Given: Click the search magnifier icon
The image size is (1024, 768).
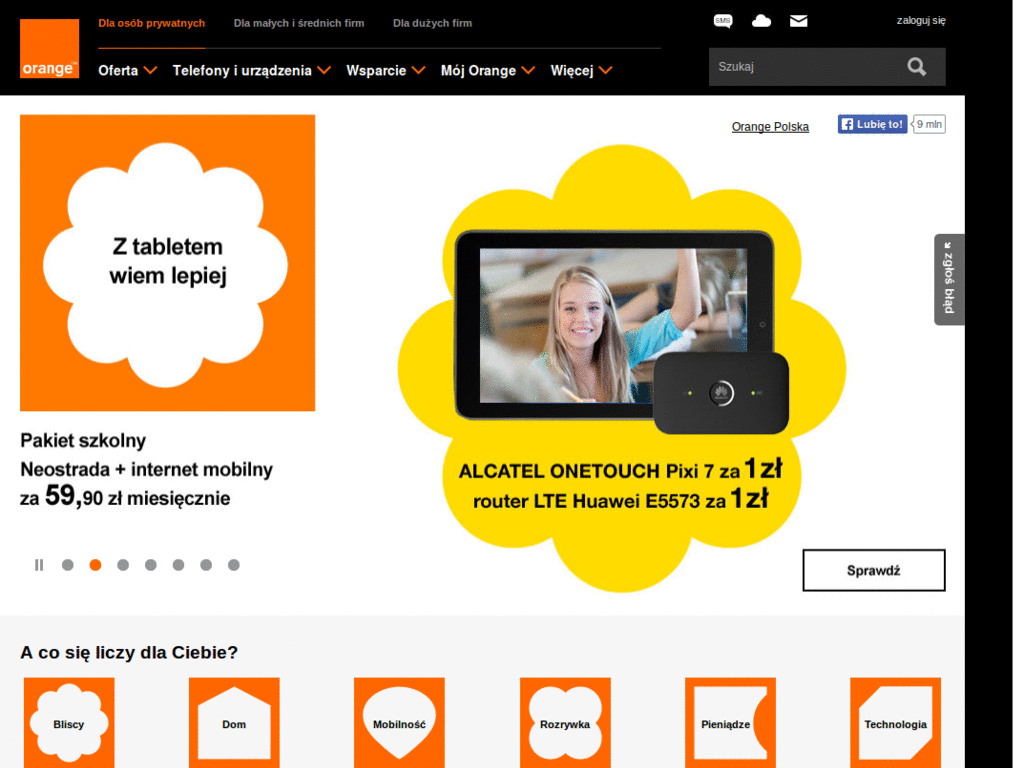Looking at the screenshot, I should [x=916, y=66].
